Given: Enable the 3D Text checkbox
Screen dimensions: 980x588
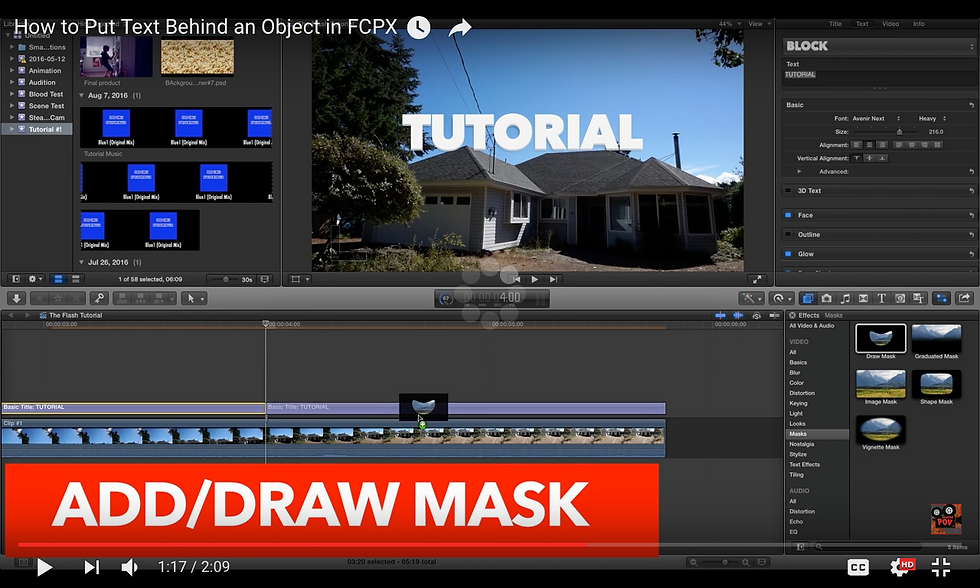Looking at the screenshot, I should coord(788,191).
